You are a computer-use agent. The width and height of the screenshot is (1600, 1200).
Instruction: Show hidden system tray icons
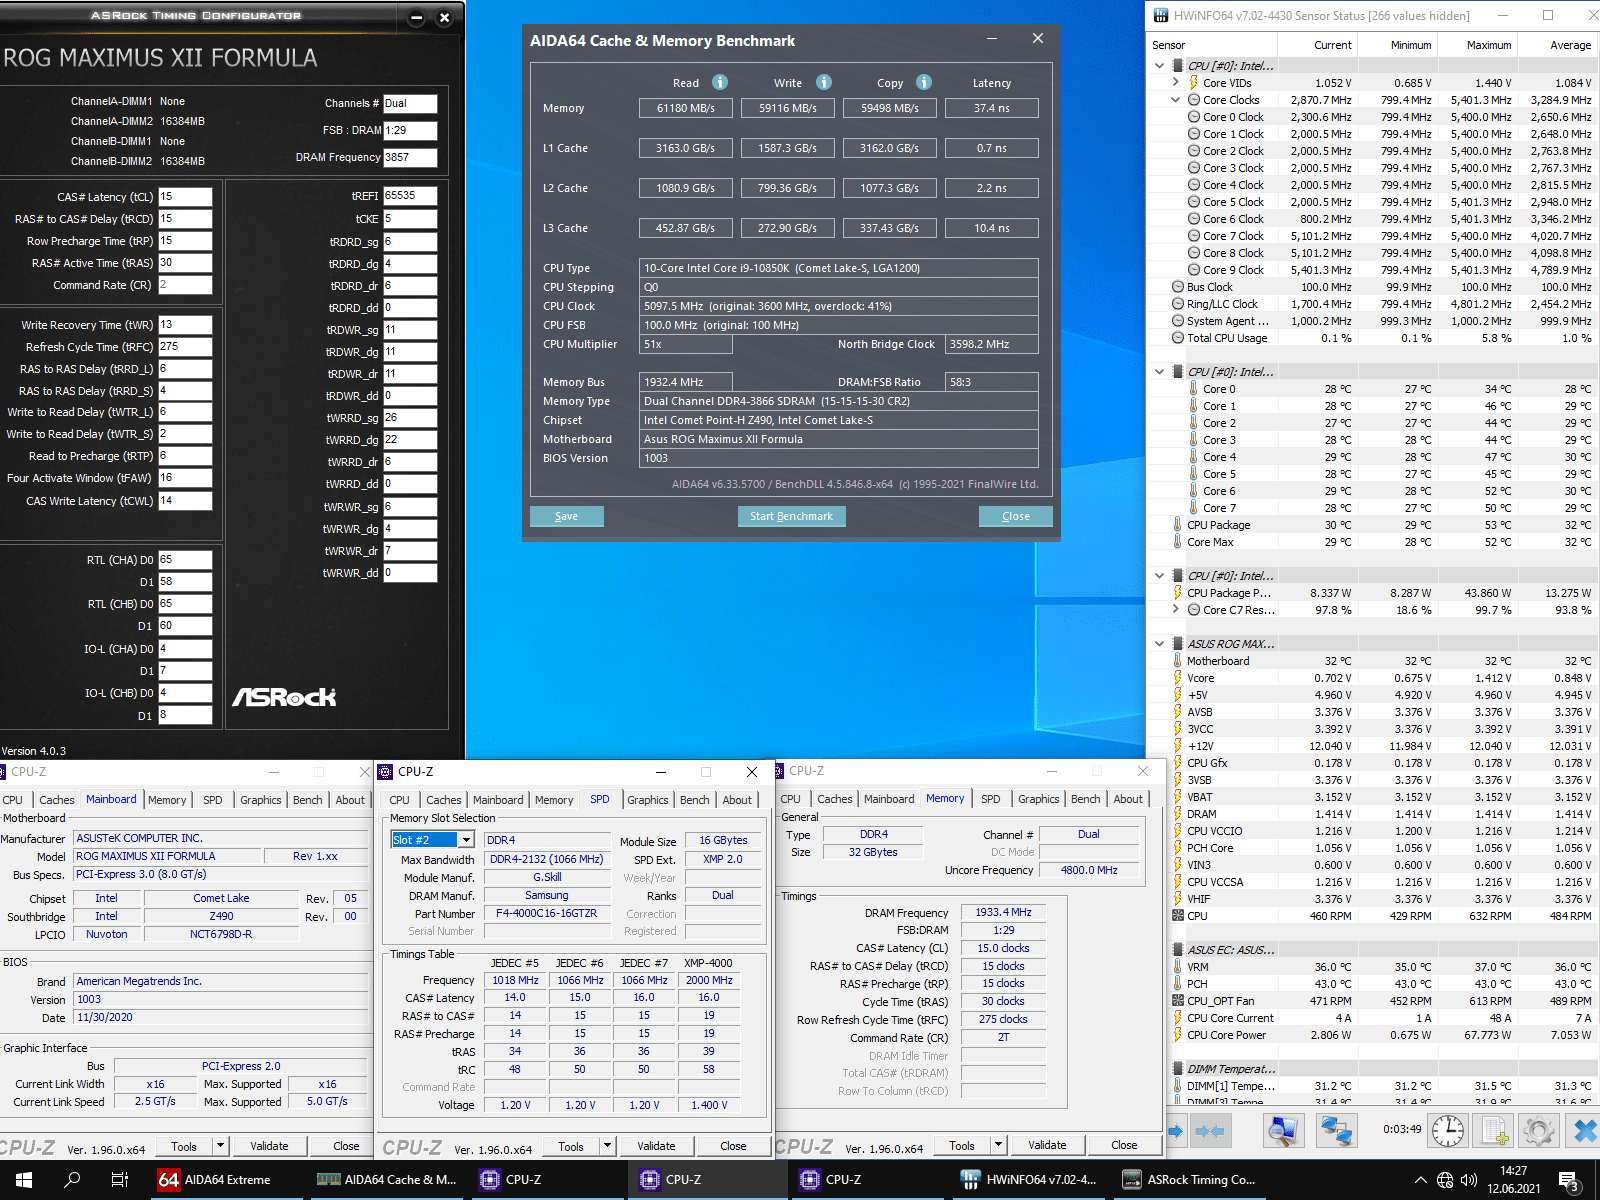click(x=1420, y=1180)
